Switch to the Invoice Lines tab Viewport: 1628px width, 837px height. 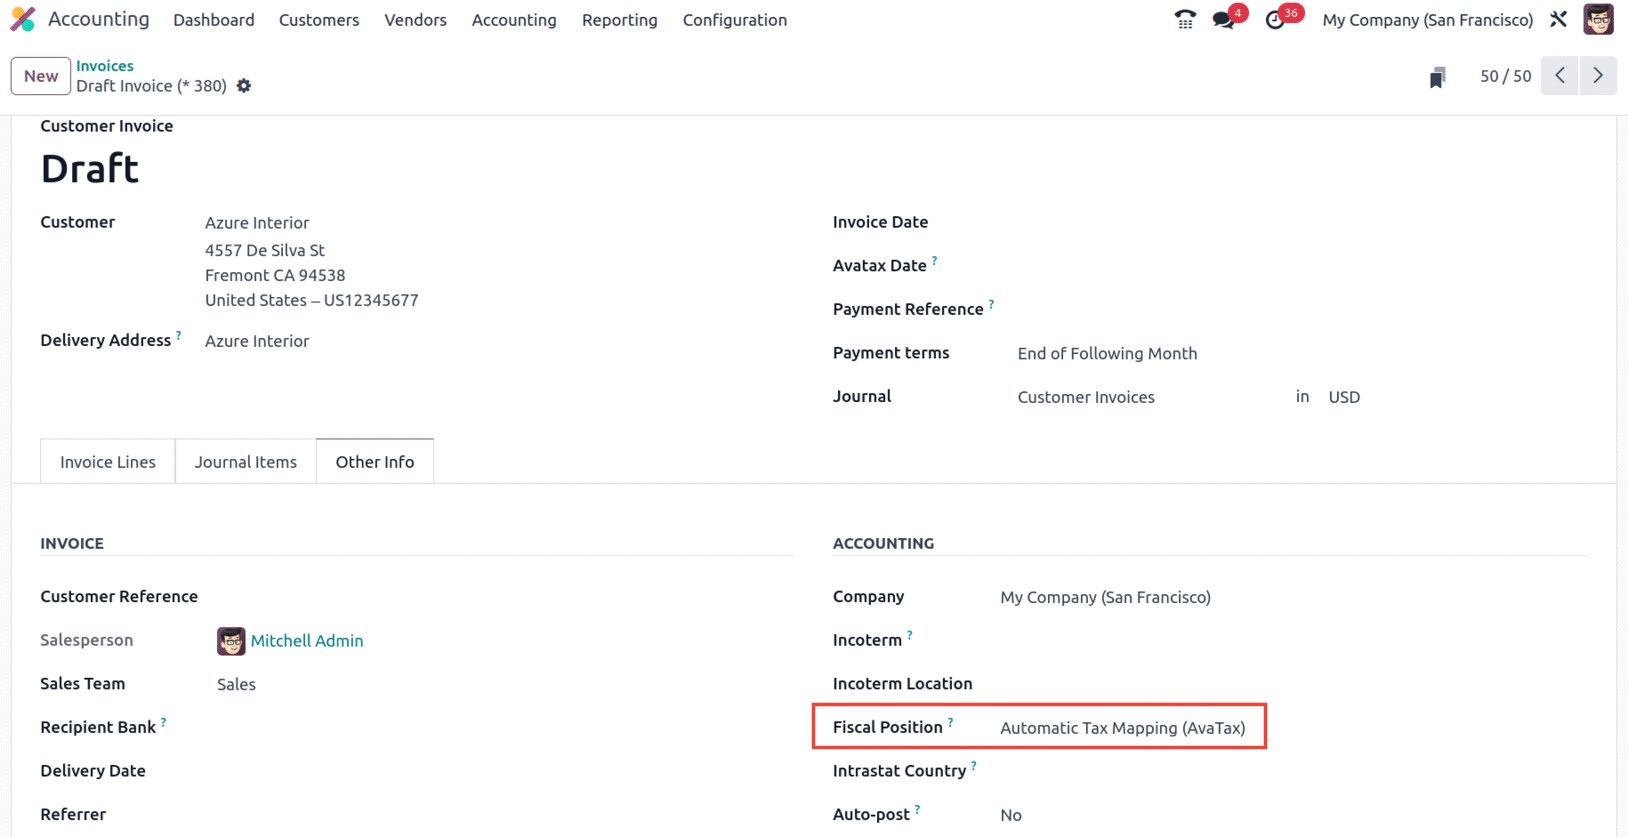pyautogui.click(x=108, y=461)
